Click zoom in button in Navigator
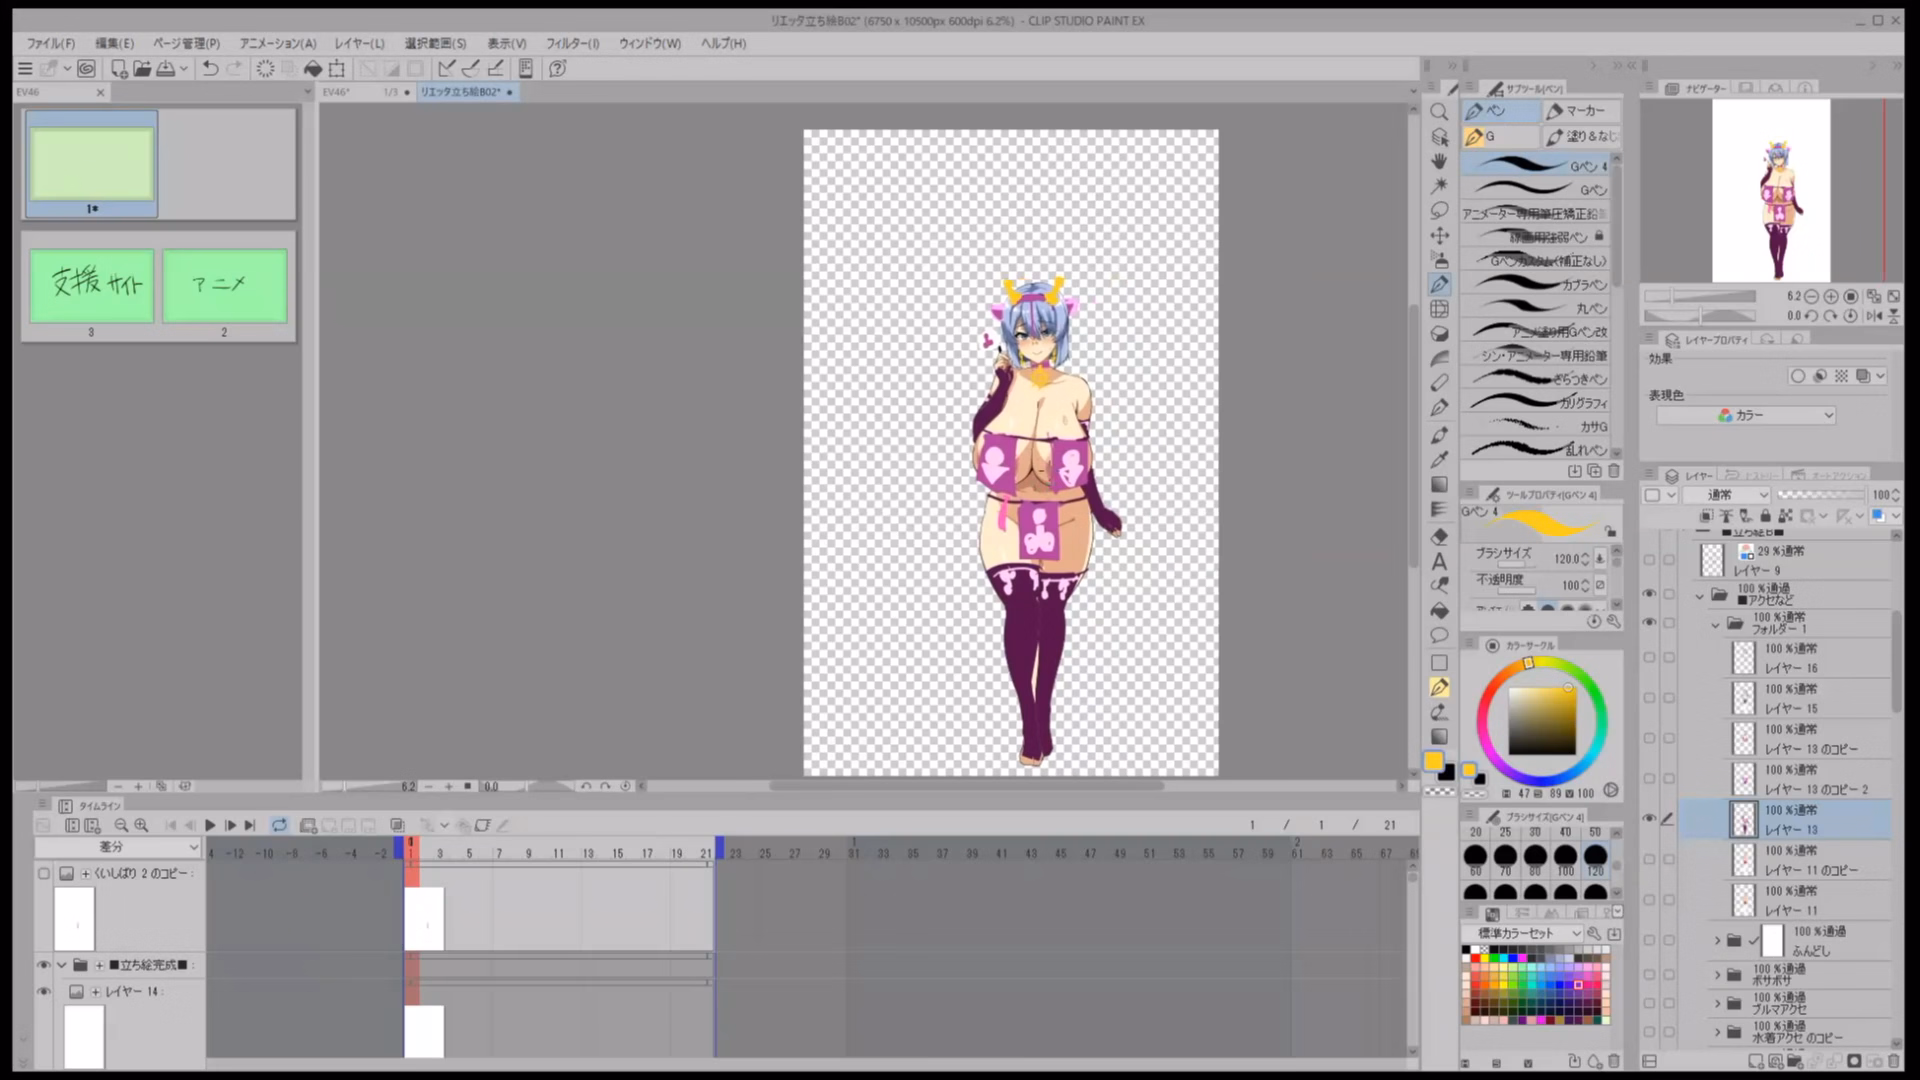Viewport: 1920px width, 1080px height. (1830, 296)
